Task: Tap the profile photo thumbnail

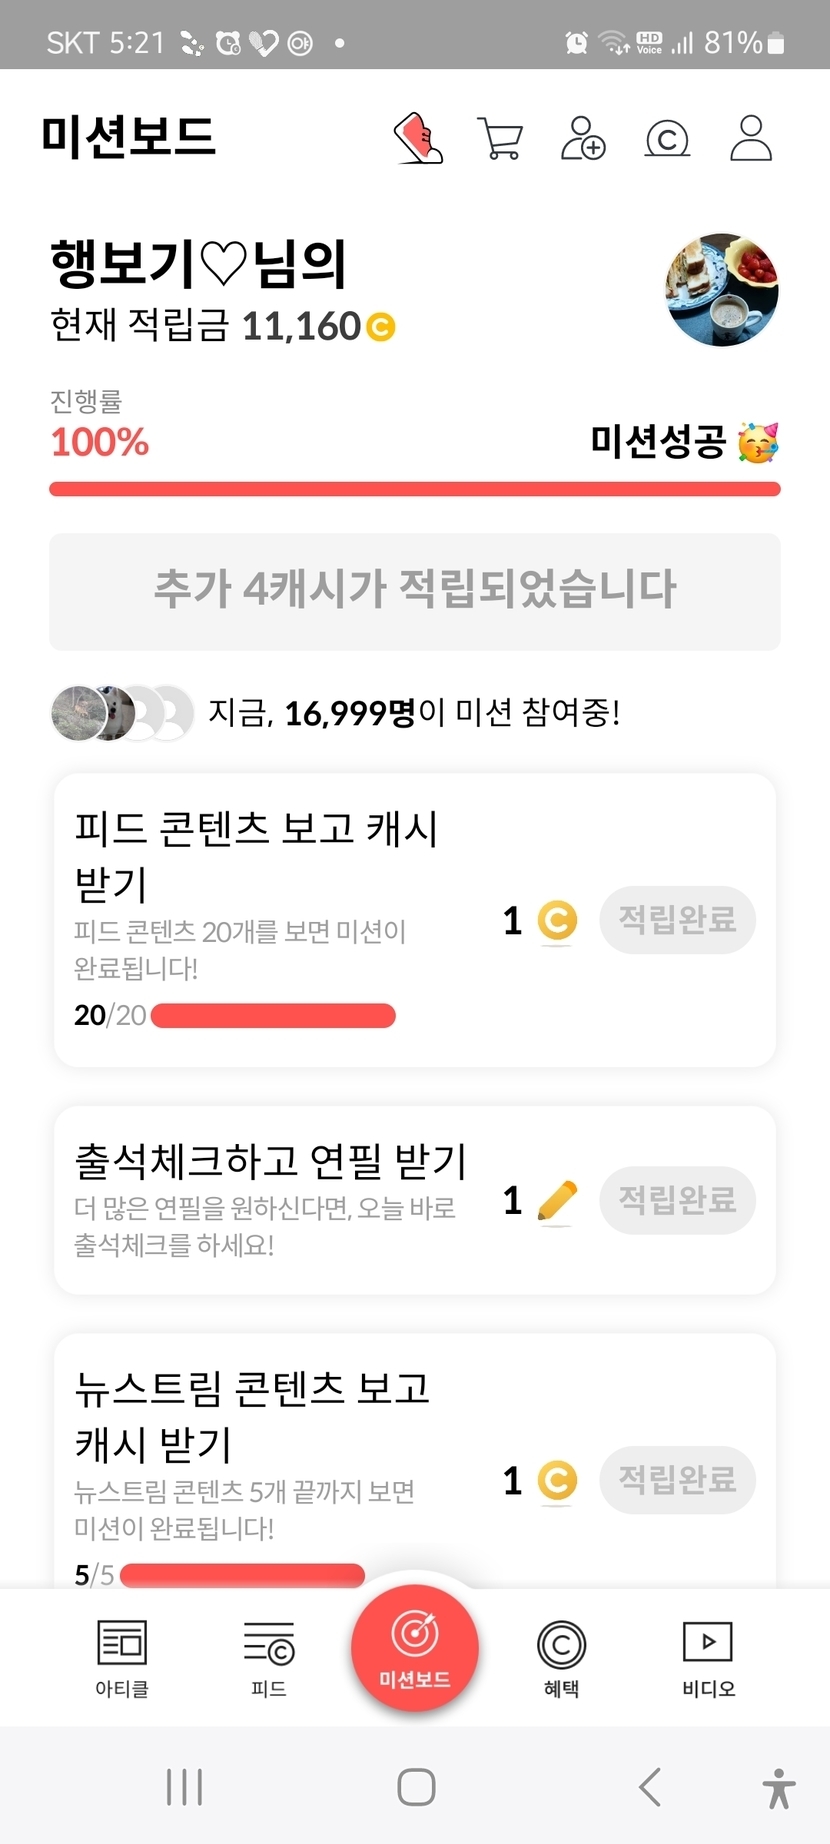Action: 722,290
